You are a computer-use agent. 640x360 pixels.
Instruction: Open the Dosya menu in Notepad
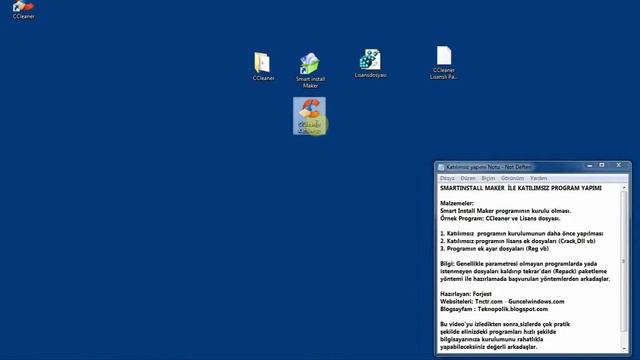(x=447, y=178)
